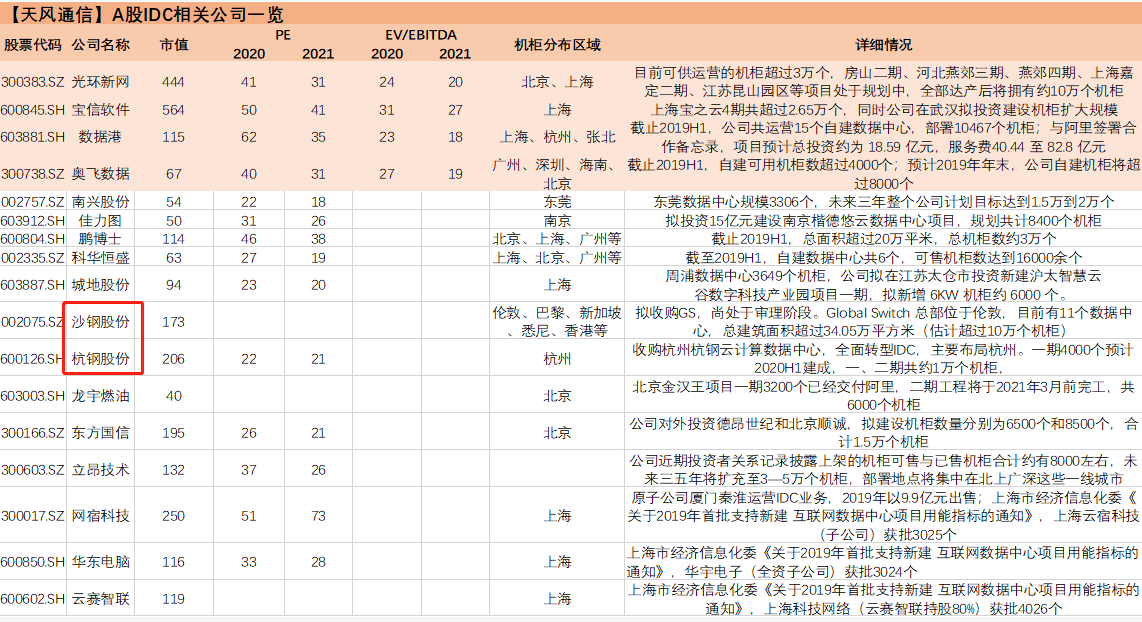This screenshot has height=622, width=1142.
Task: Select market value 195 for 东方国信
Action: point(173,433)
